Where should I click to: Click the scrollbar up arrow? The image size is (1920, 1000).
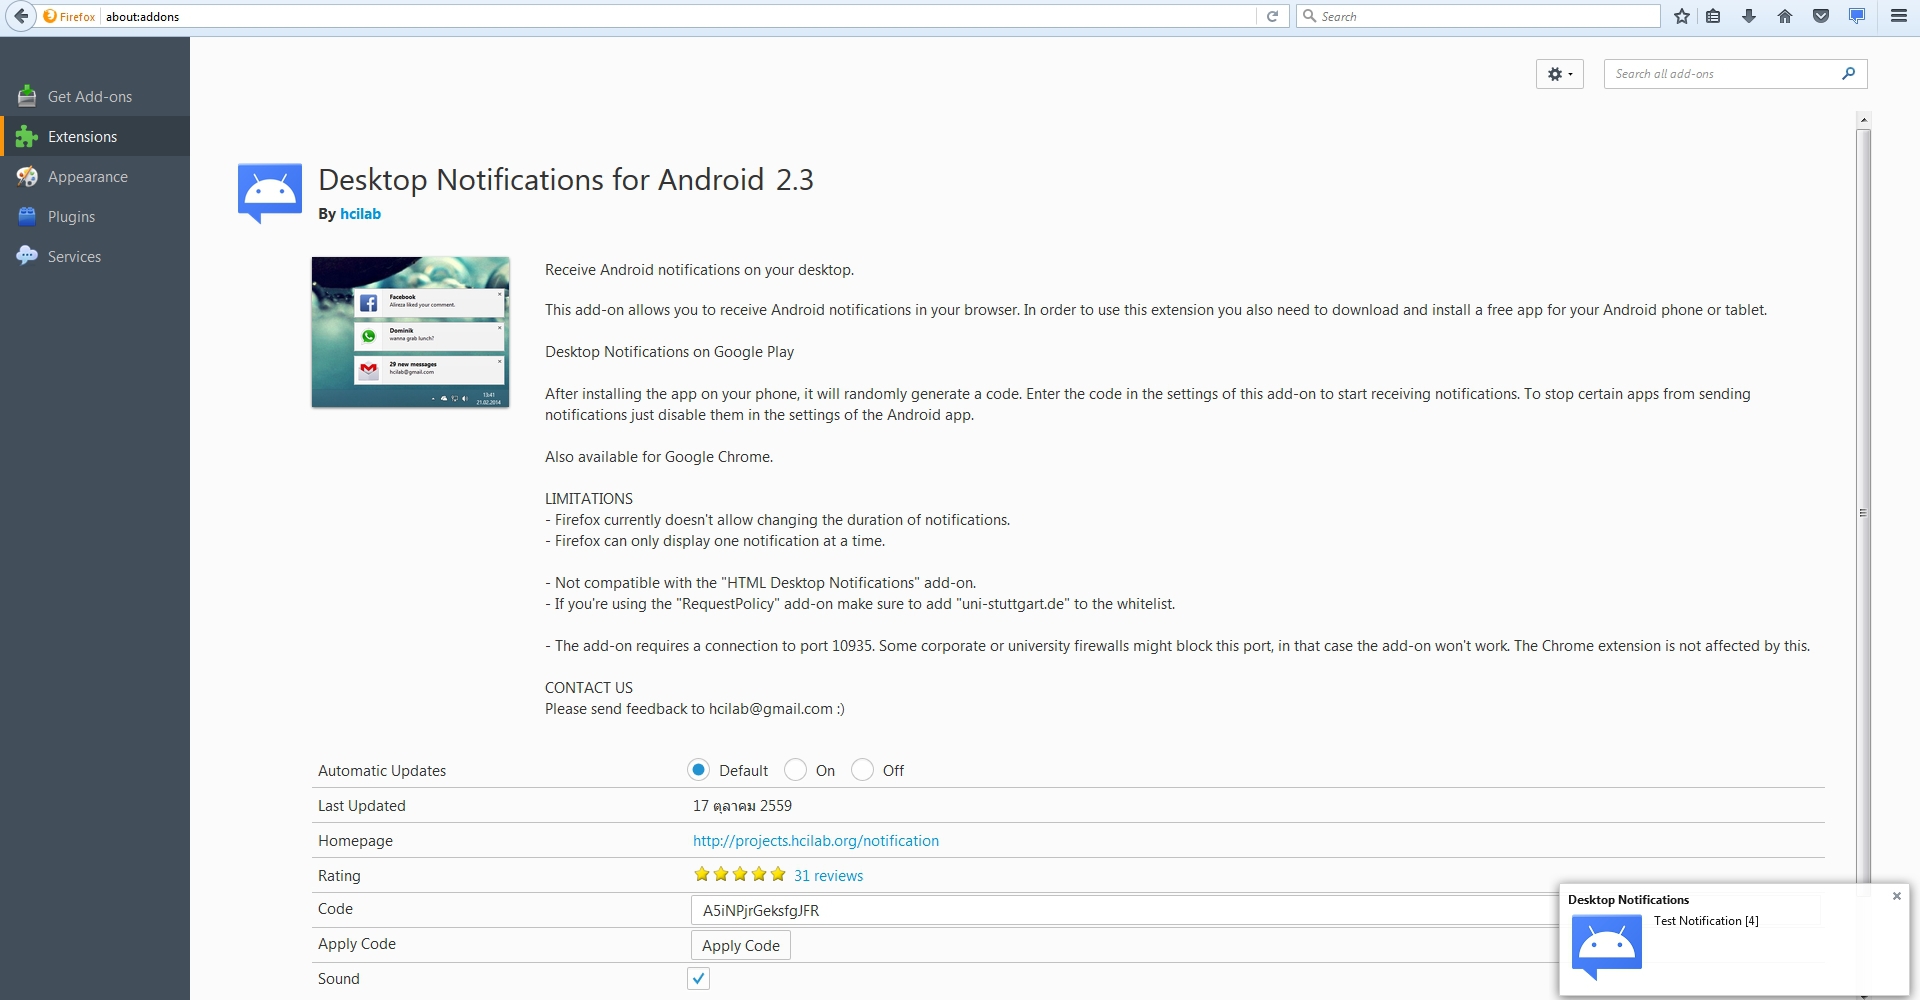1863,120
